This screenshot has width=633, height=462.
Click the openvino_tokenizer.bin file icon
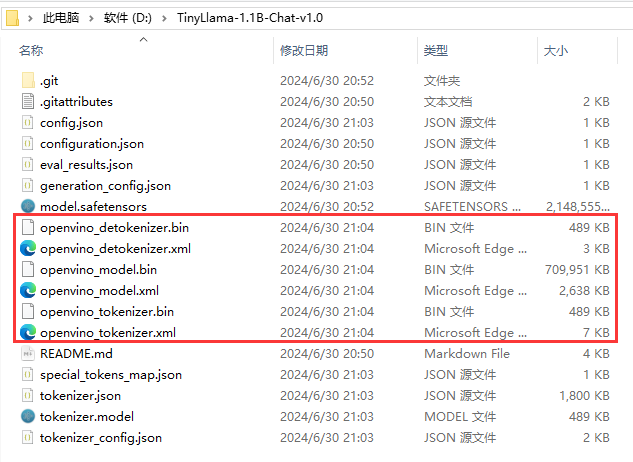click(27, 311)
